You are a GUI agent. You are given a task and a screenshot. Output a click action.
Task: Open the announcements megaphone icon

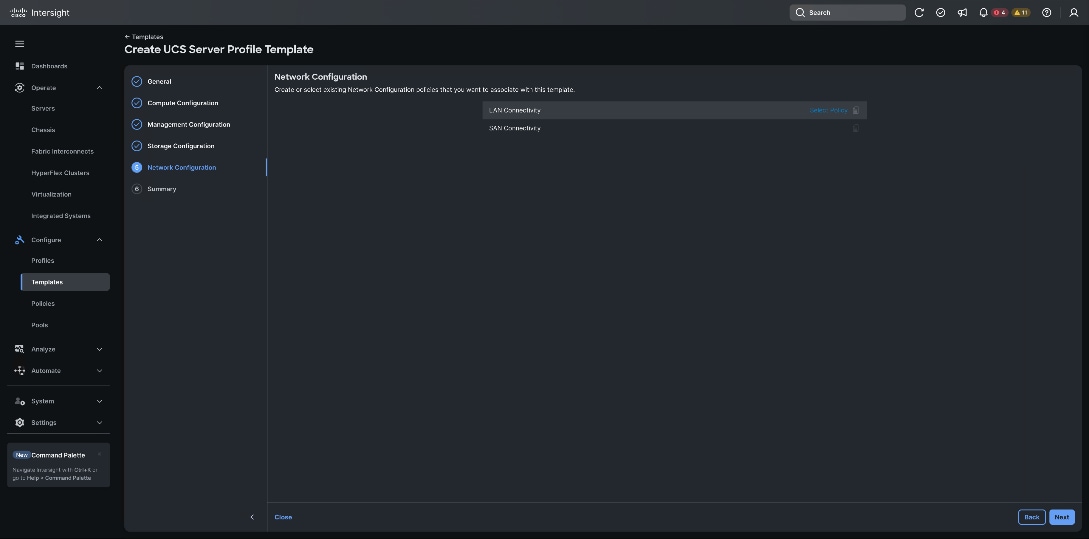[x=962, y=13]
